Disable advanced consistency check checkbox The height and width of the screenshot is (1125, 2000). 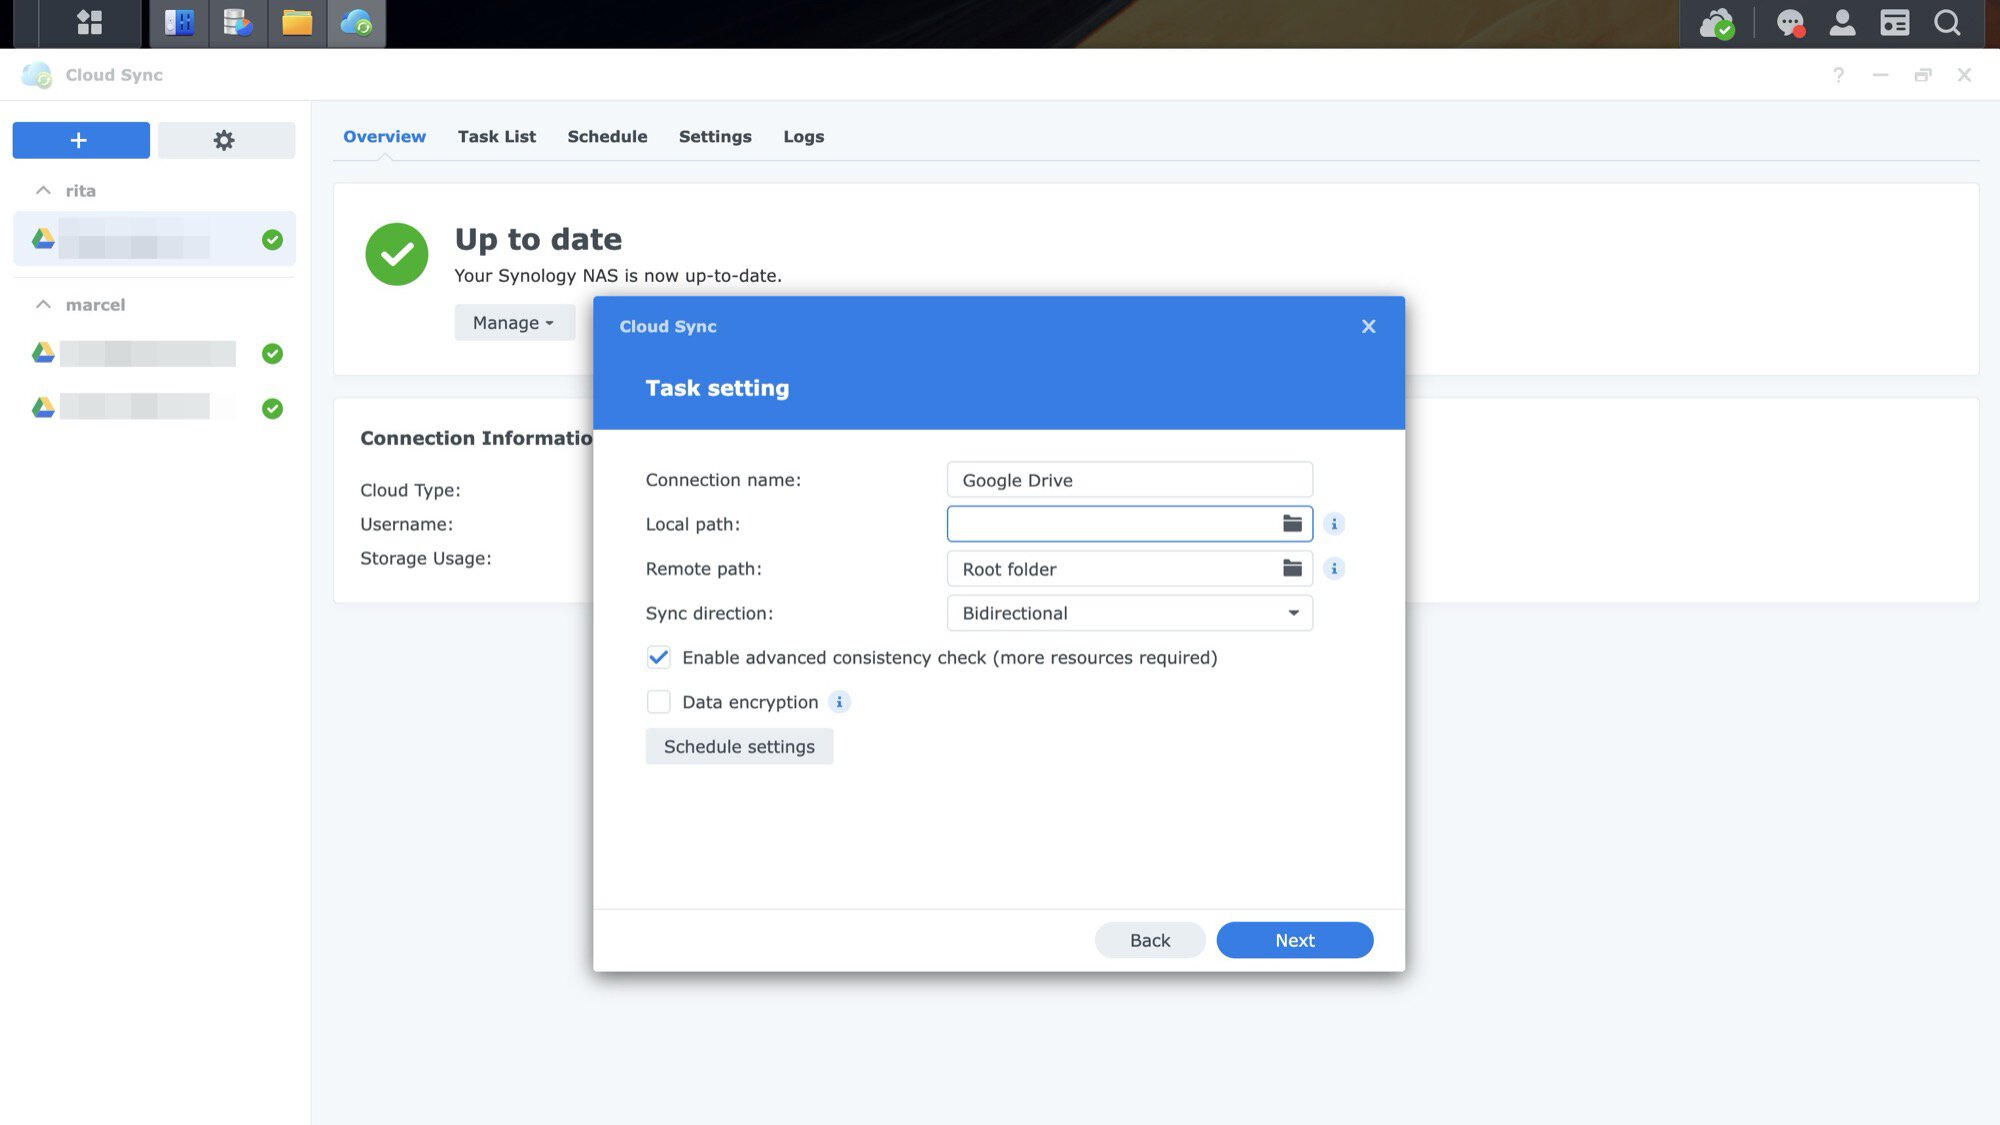(658, 658)
